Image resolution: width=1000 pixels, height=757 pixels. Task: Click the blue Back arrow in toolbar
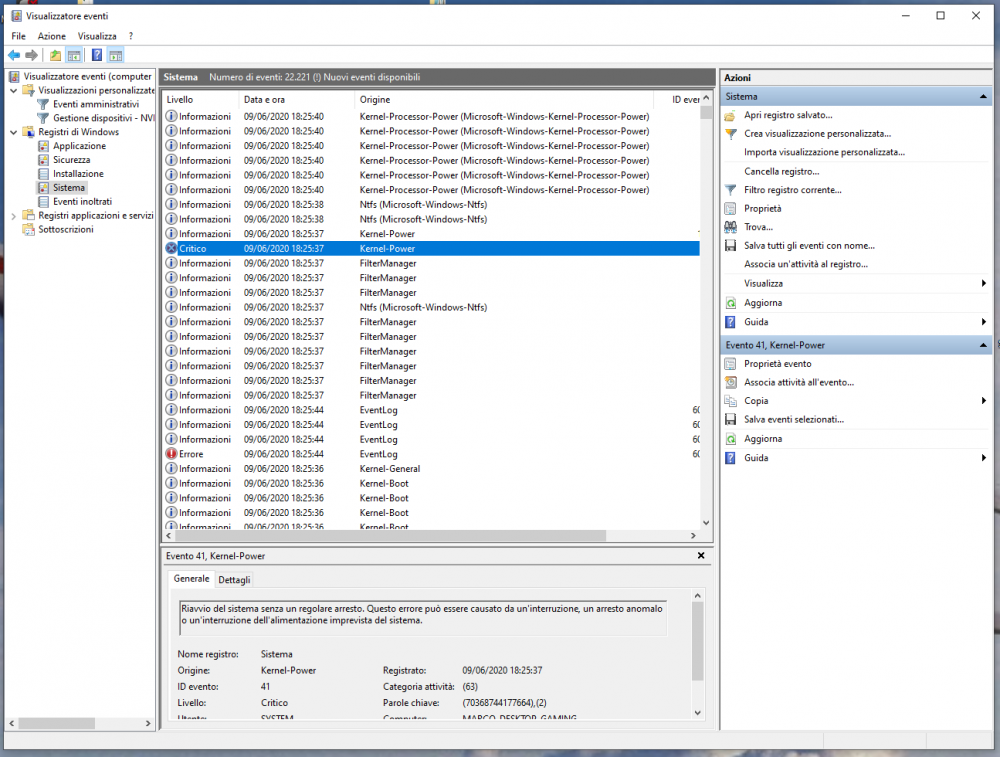tap(14, 55)
